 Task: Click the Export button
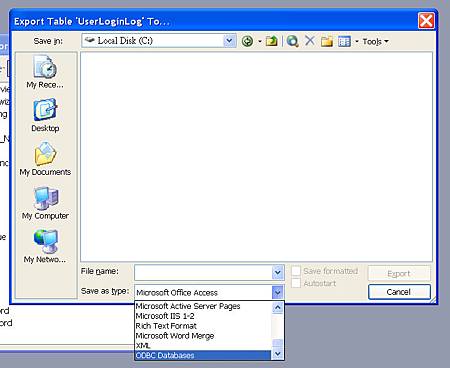(x=399, y=274)
